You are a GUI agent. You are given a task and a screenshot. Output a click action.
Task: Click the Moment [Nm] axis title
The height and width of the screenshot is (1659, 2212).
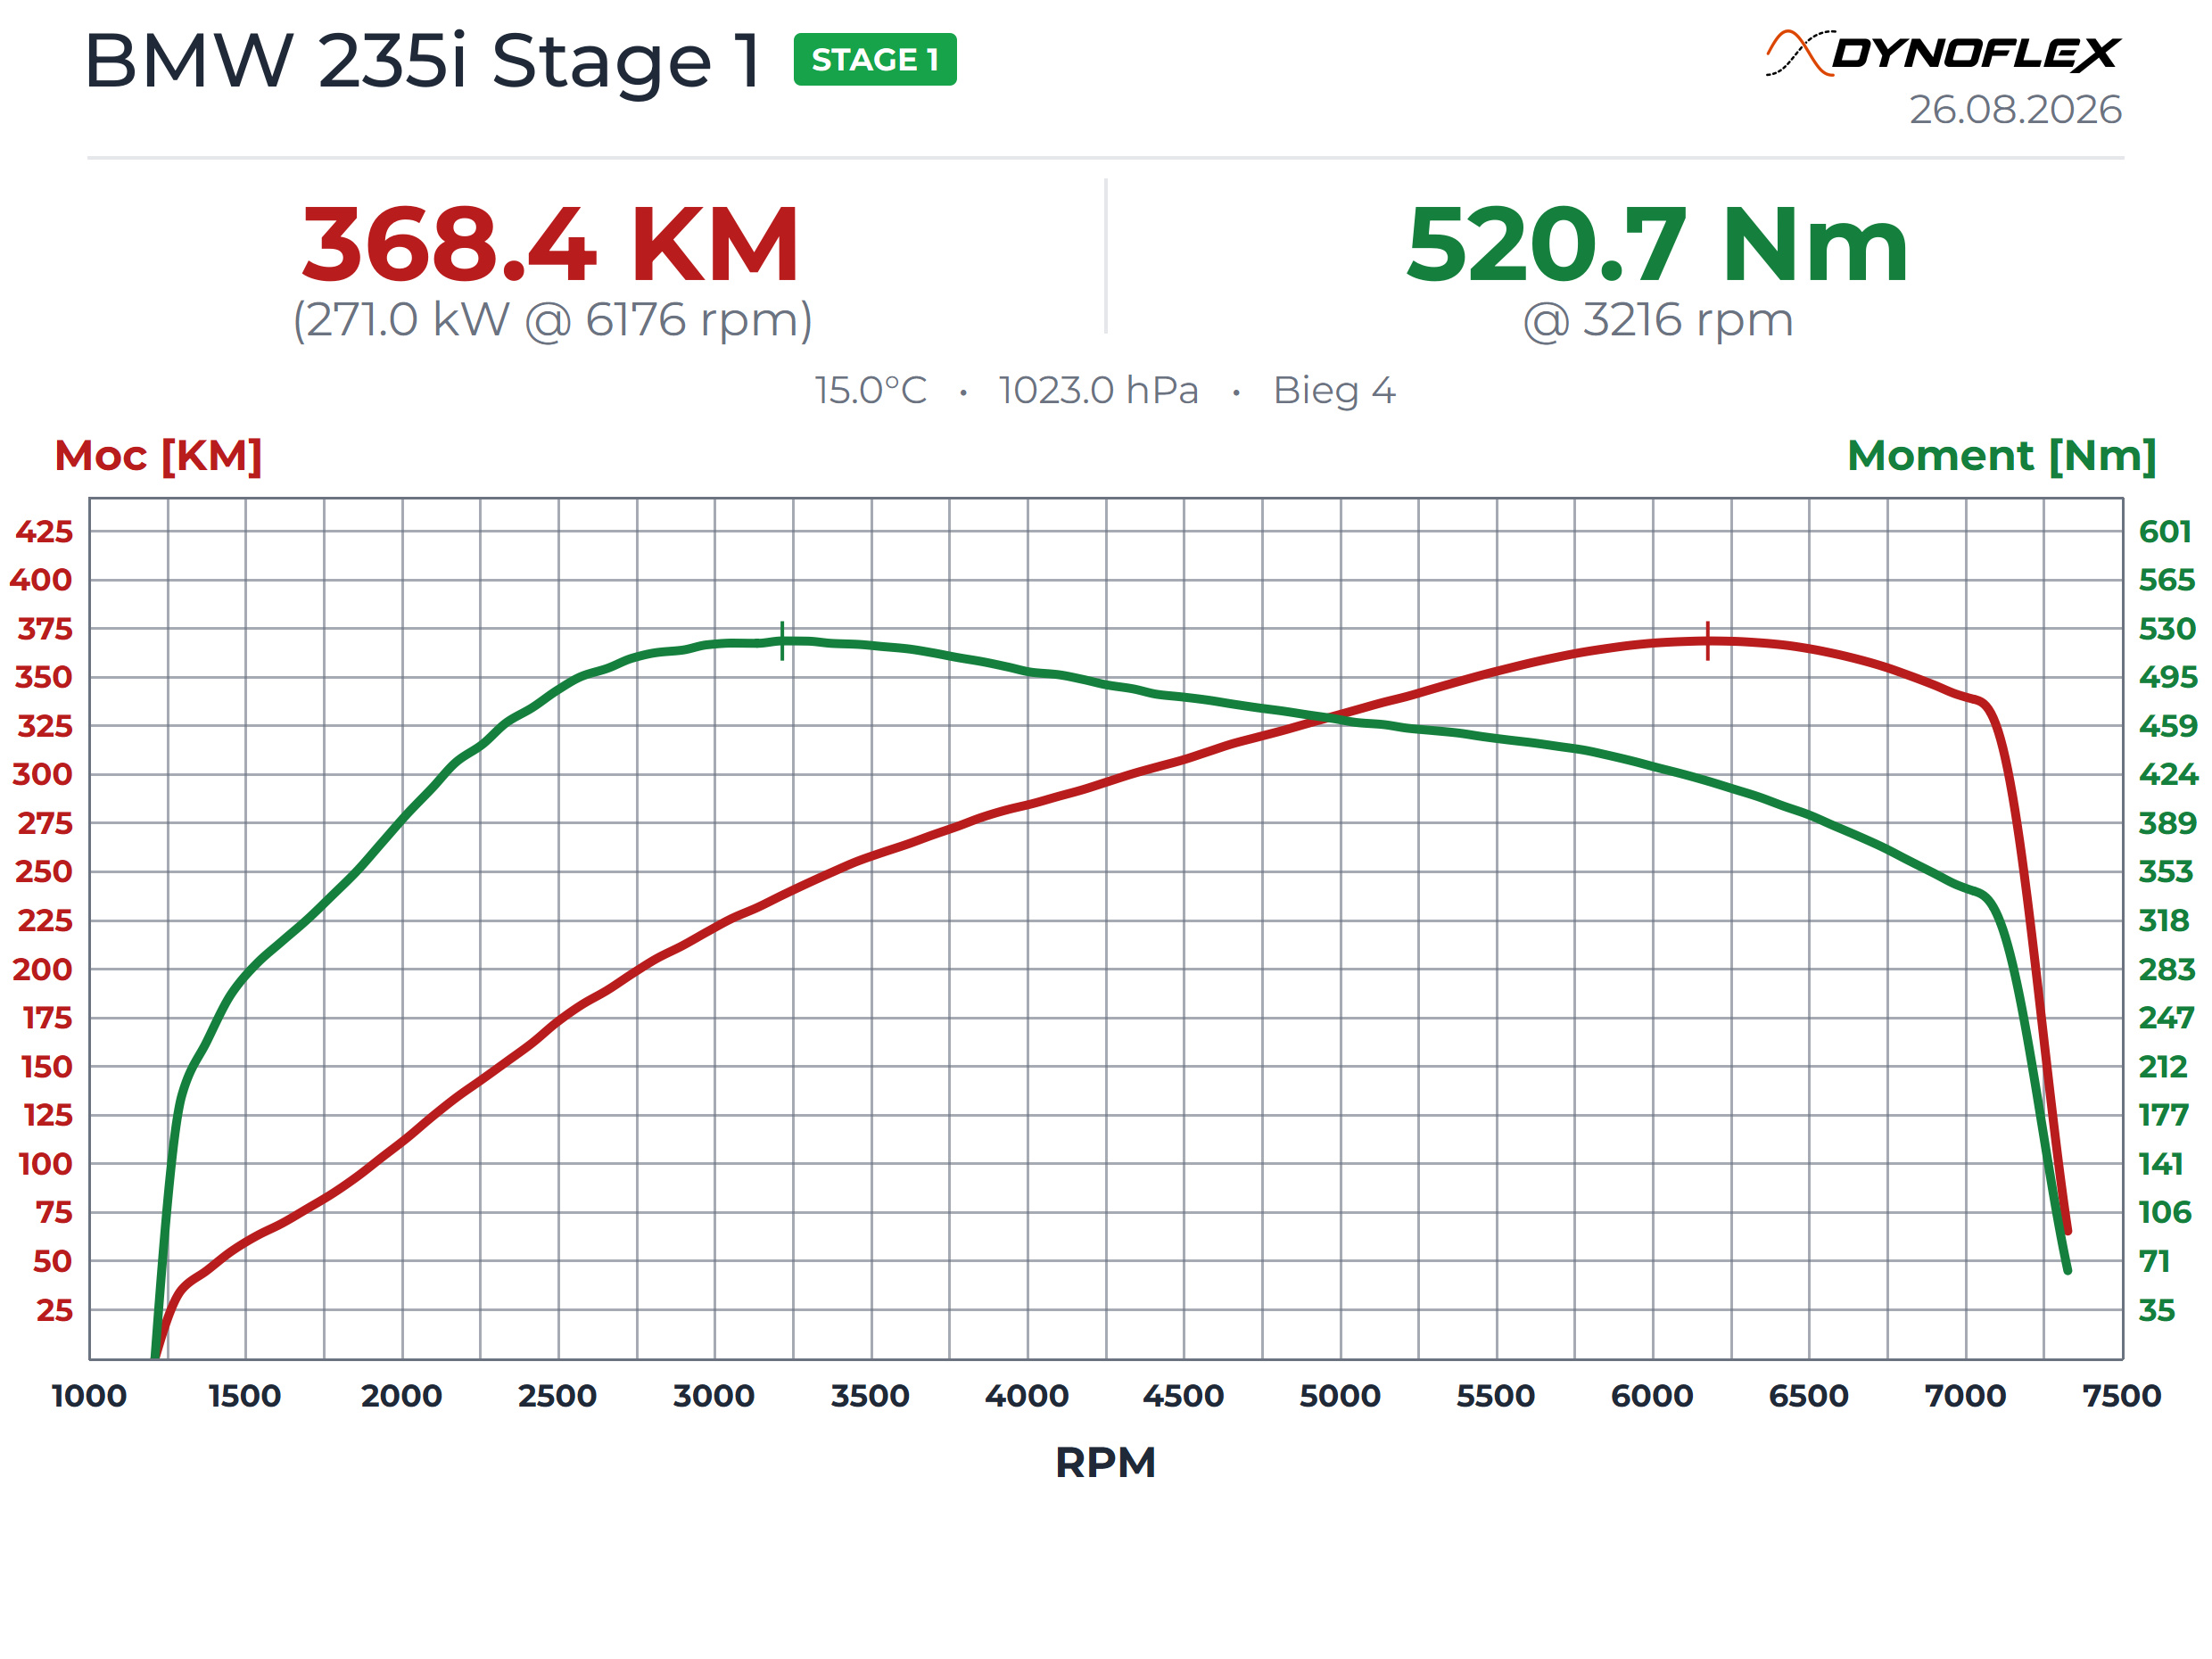(2001, 456)
